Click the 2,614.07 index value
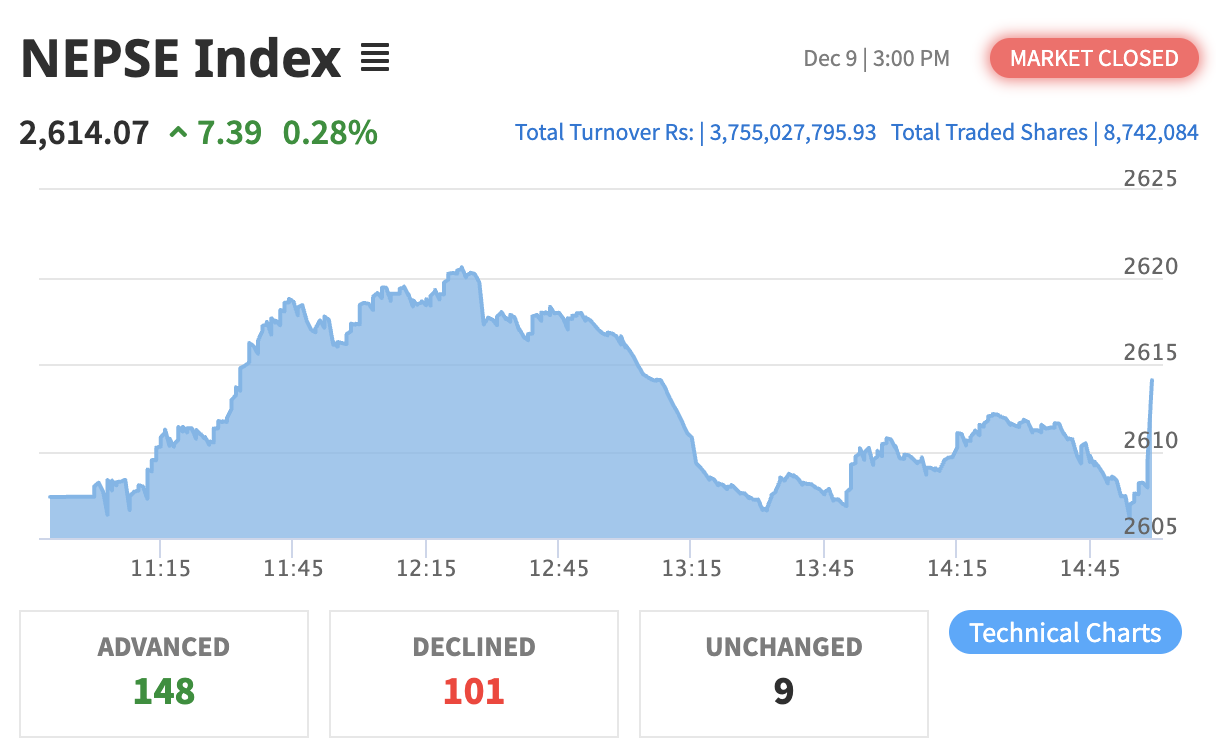This screenshot has height=745, width=1216. 84,131
